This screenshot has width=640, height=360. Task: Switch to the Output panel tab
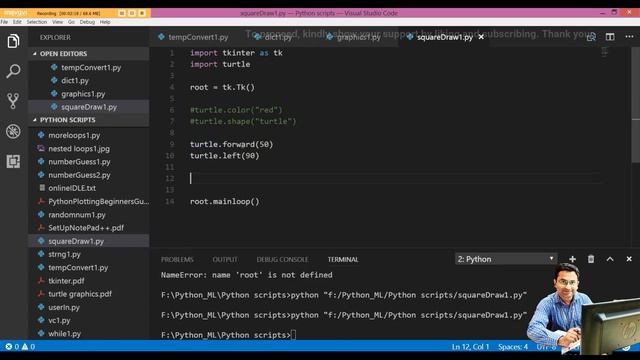[x=225, y=260]
